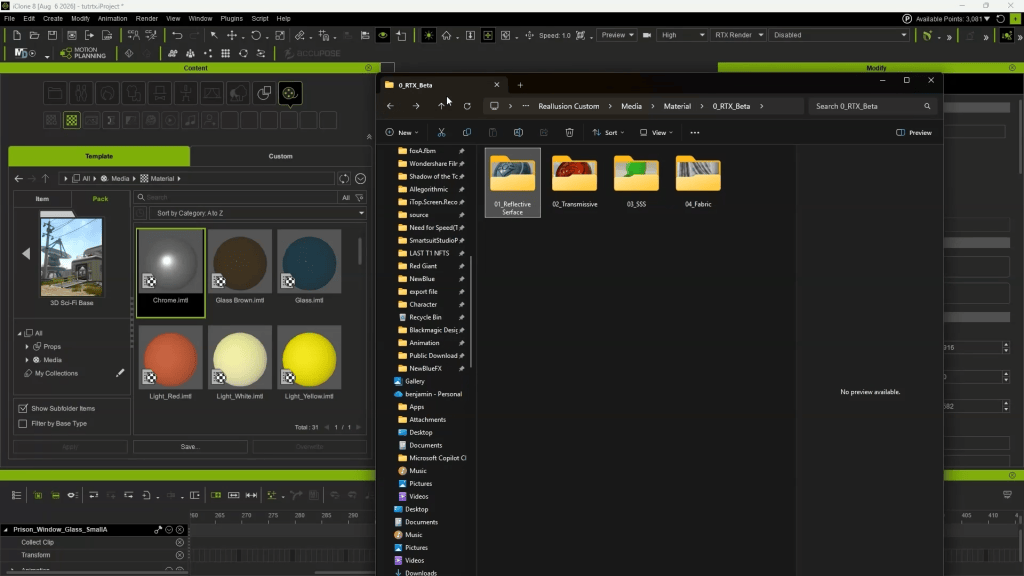
Task: Open the Disabled dropdown in toolbar
Action: point(839,35)
